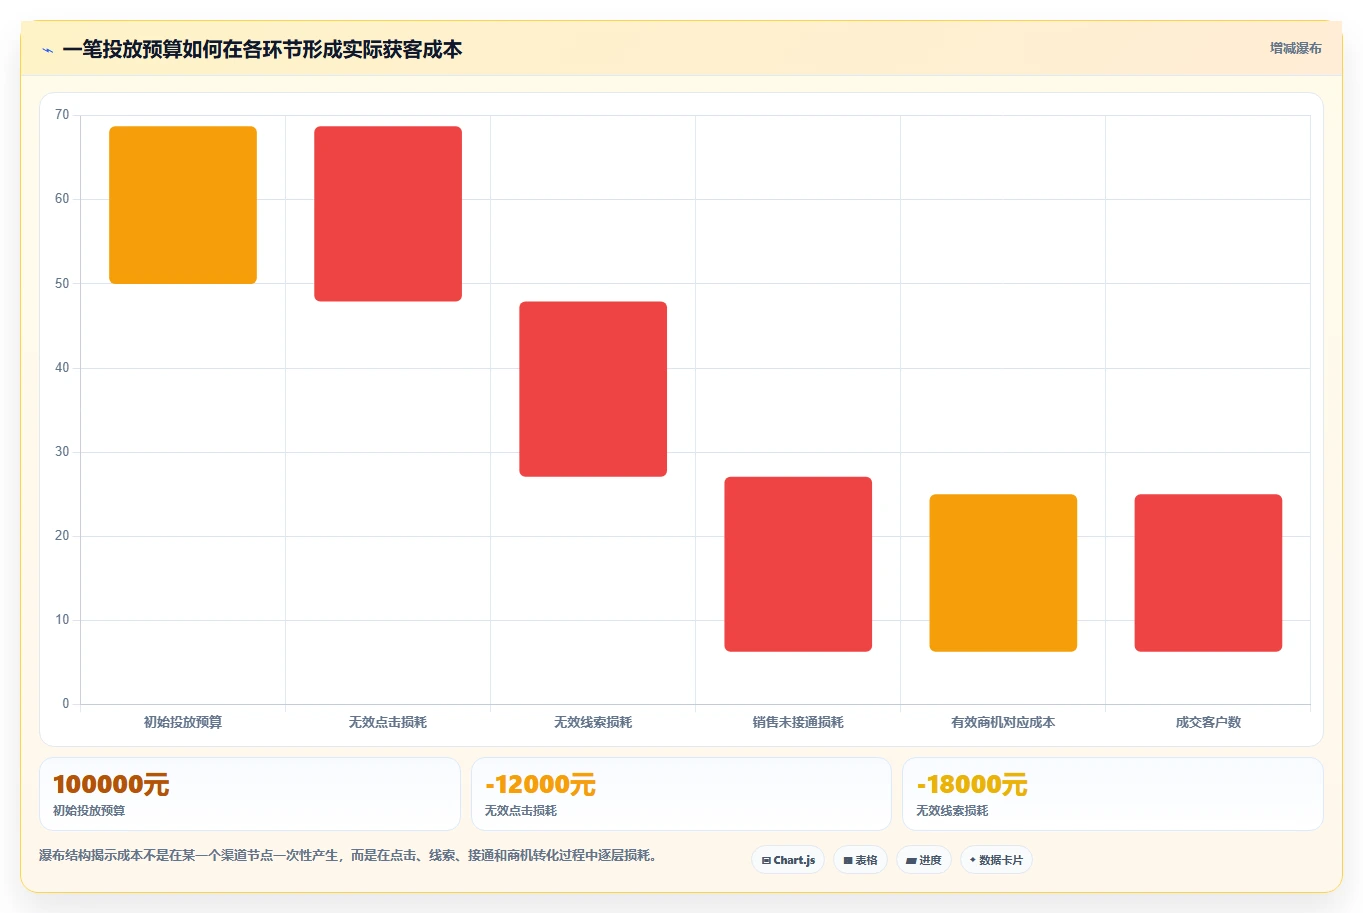Screen dimensions: 1363x913
Task: Select the Chart.js tag chip
Action: 788,860
